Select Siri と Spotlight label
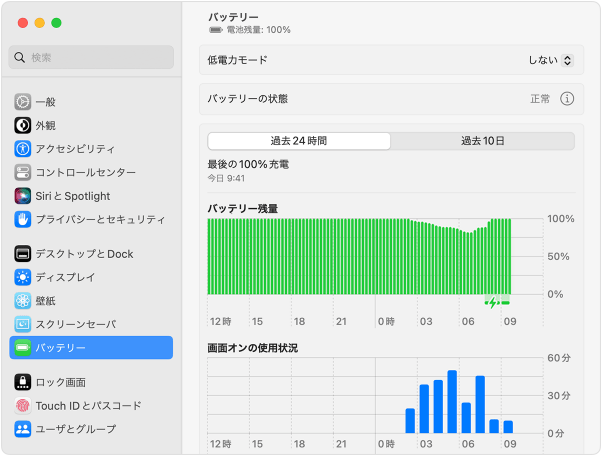 [x=73, y=196]
